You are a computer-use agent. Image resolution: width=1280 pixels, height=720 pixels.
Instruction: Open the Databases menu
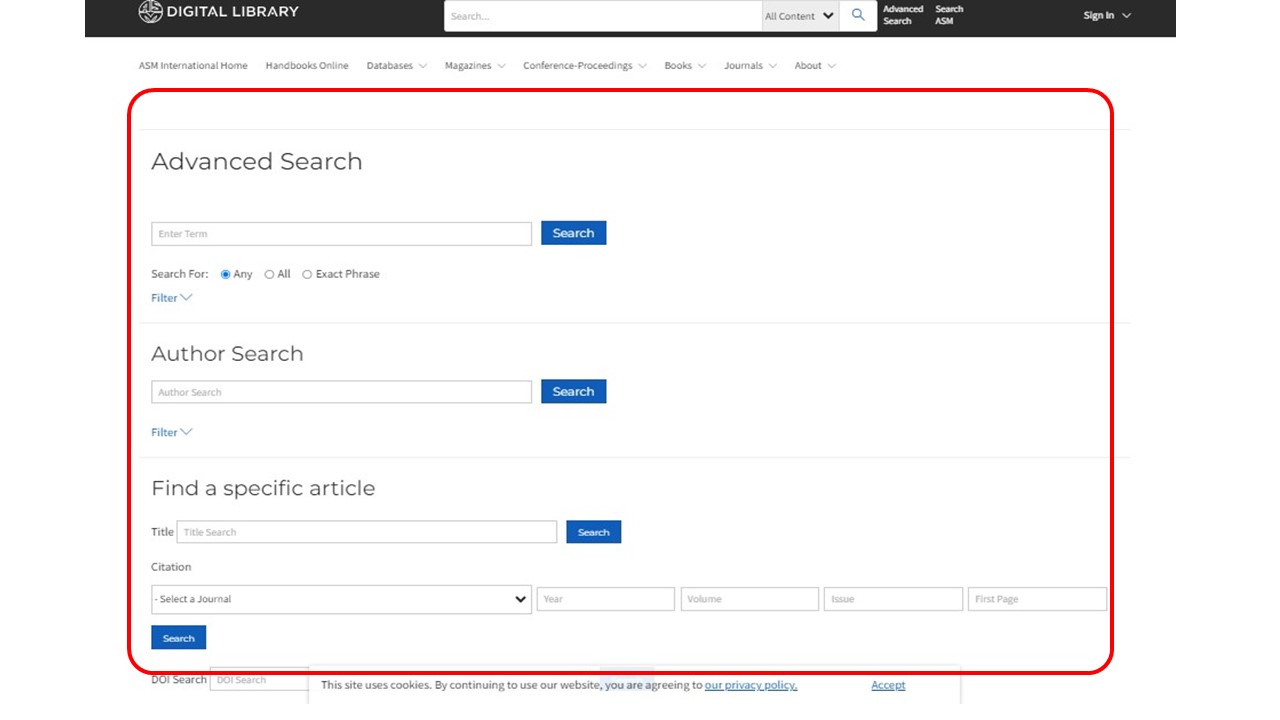(x=396, y=66)
